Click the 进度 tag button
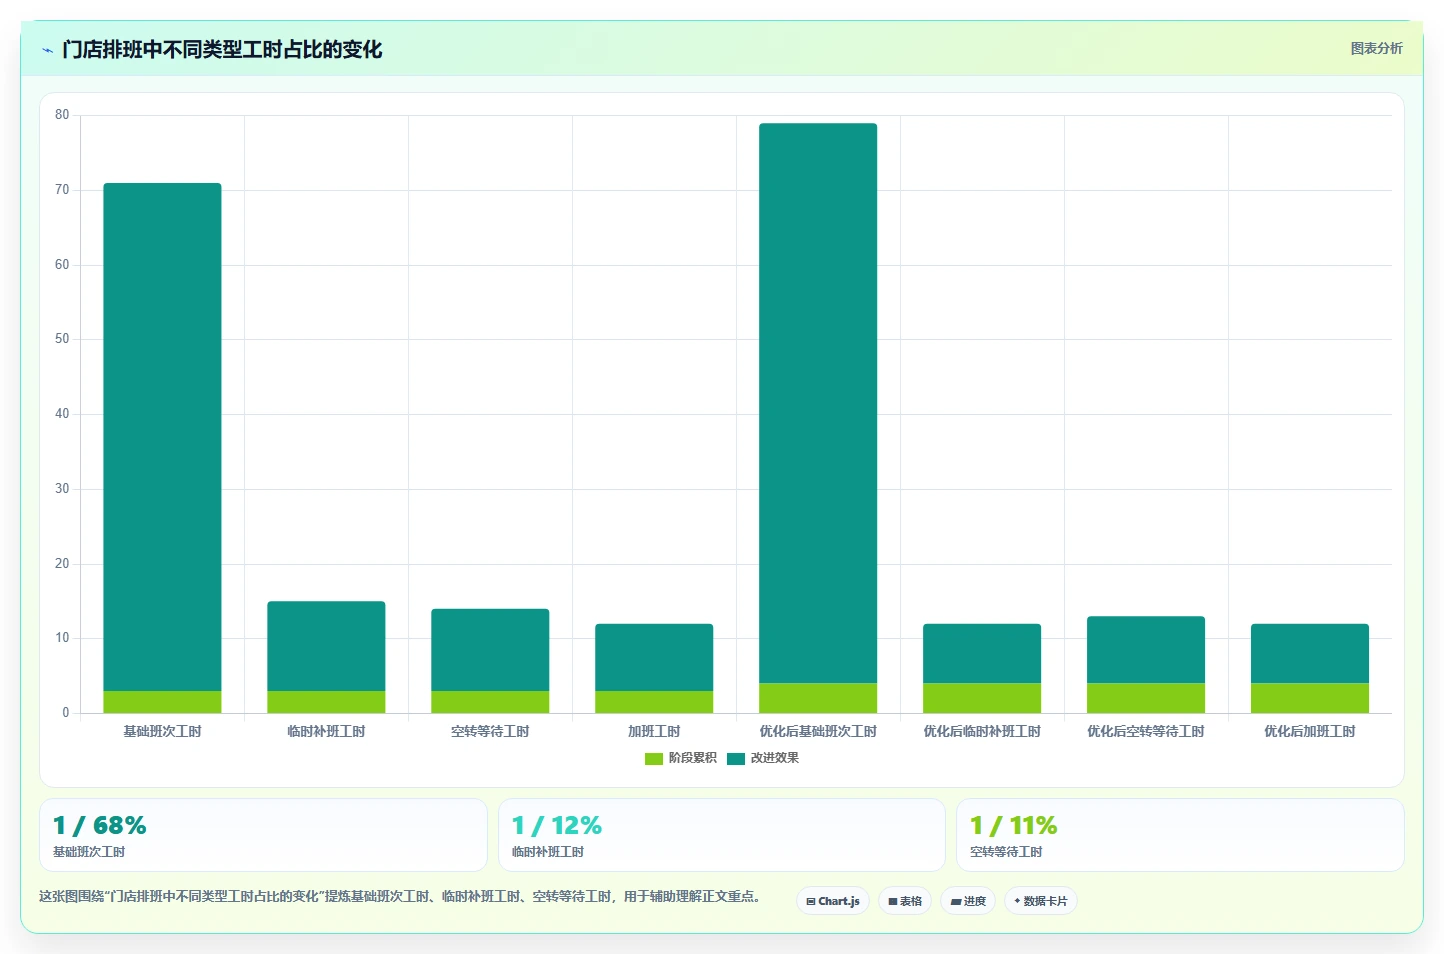This screenshot has height=954, width=1444. coord(968,901)
